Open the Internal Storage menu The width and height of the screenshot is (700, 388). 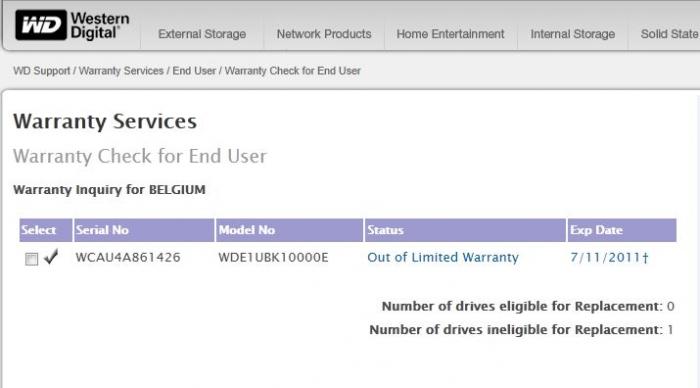coord(572,34)
